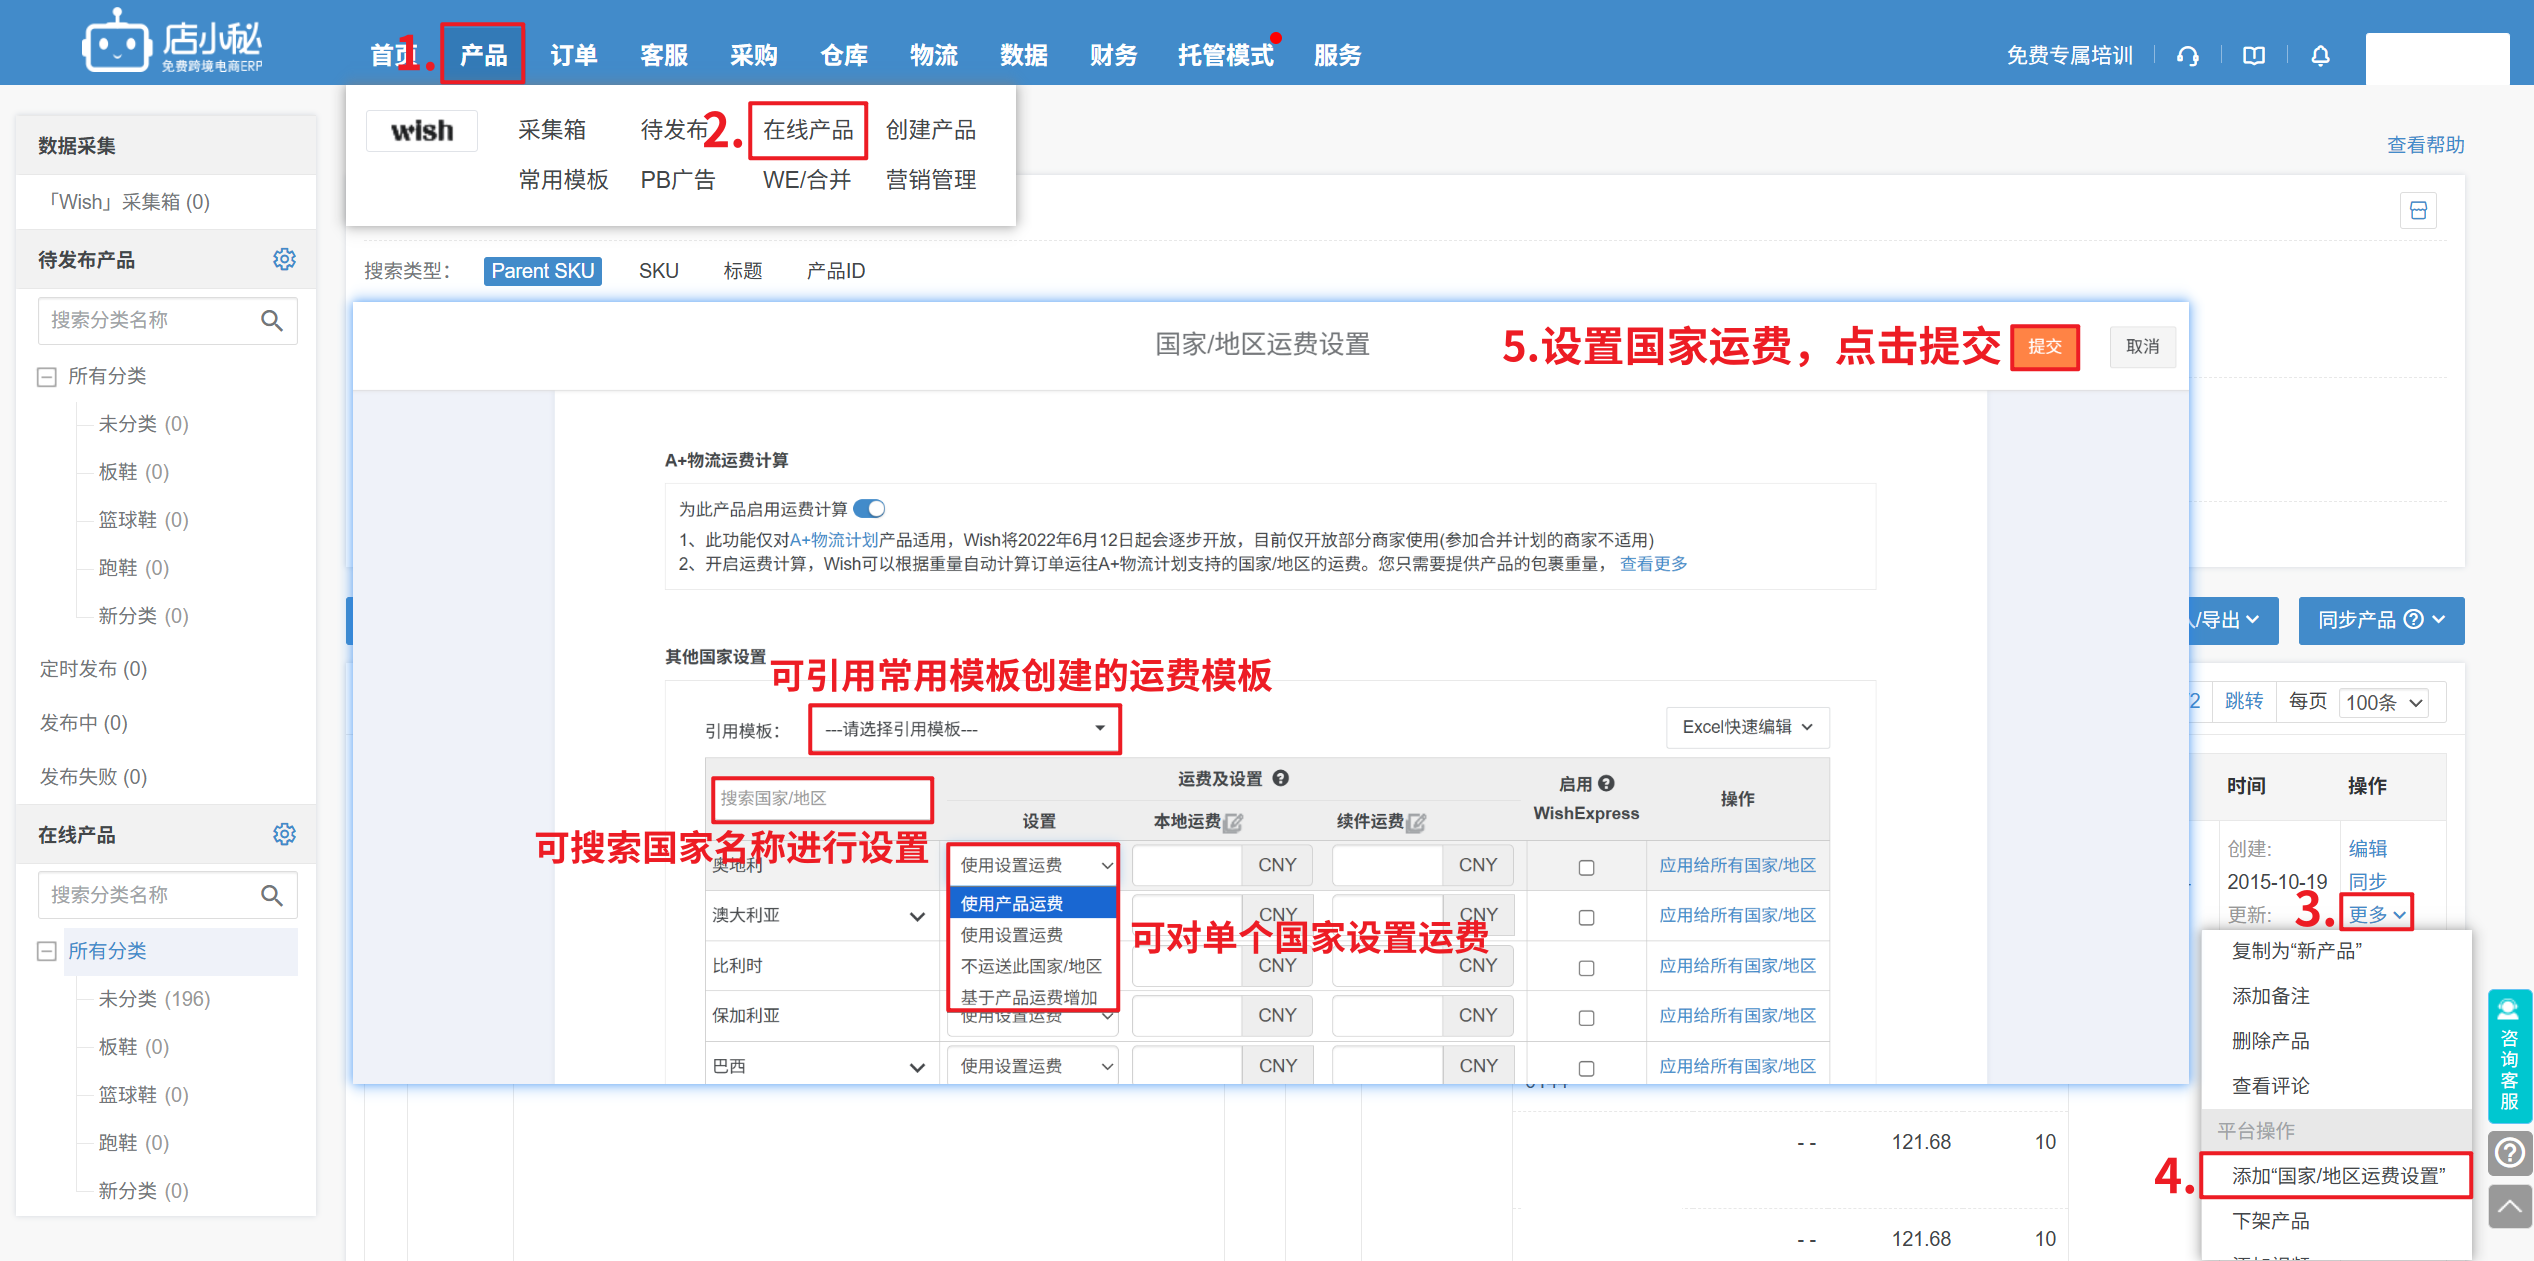Select 在线产品 from the Wish submenu
2534x1261 pixels.
click(x=807, y=130)
